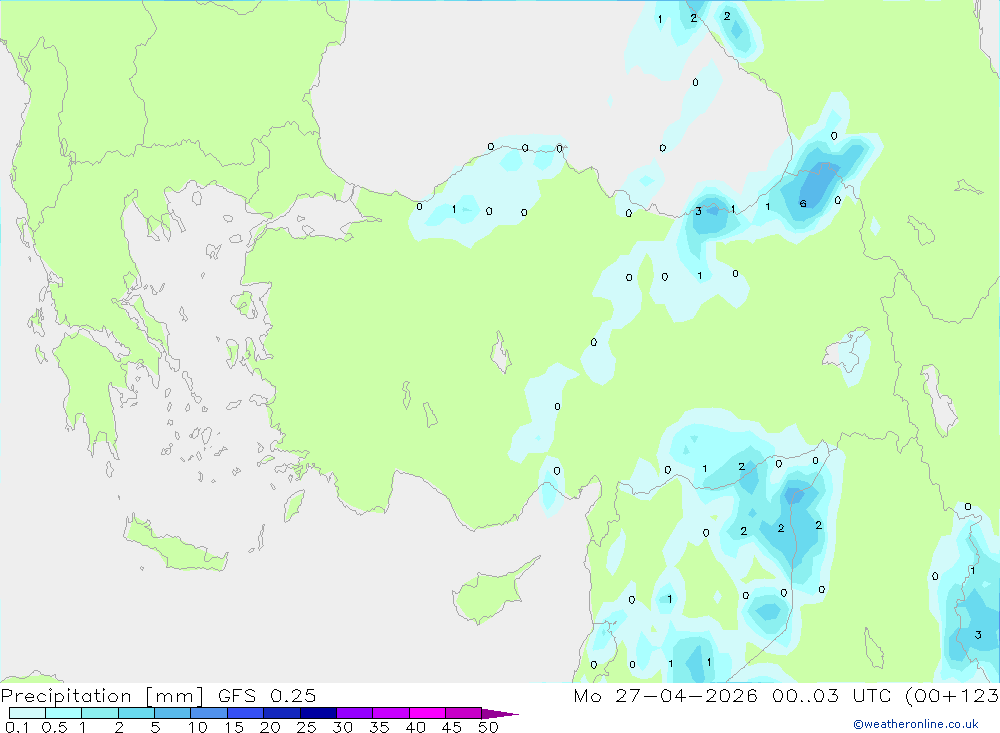Click the 'Precipitation [mm]' title text
The image size is (1000, 733).
click(x=102, y=696)
